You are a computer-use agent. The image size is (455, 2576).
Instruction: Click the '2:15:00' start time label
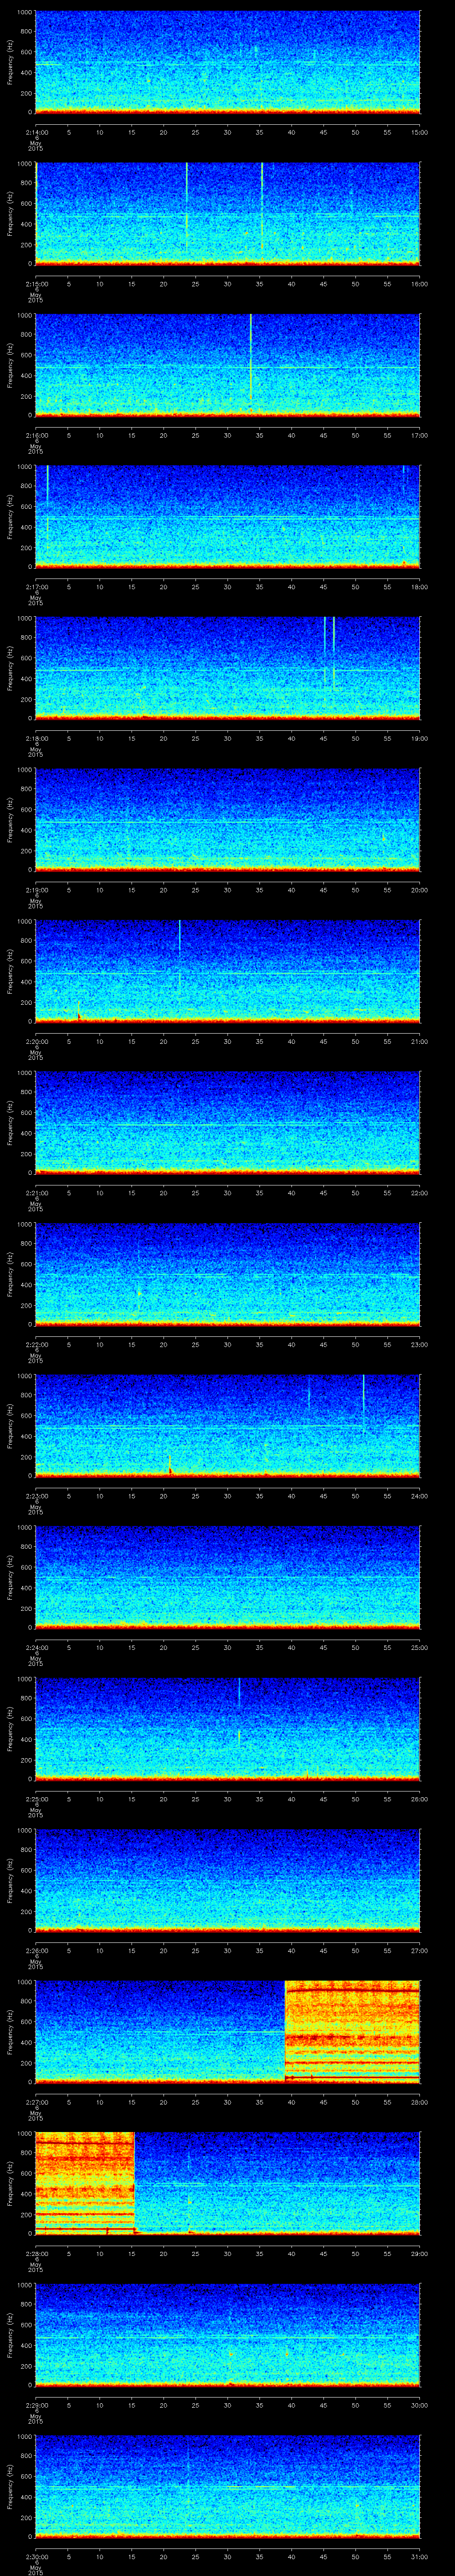point(36,284)
